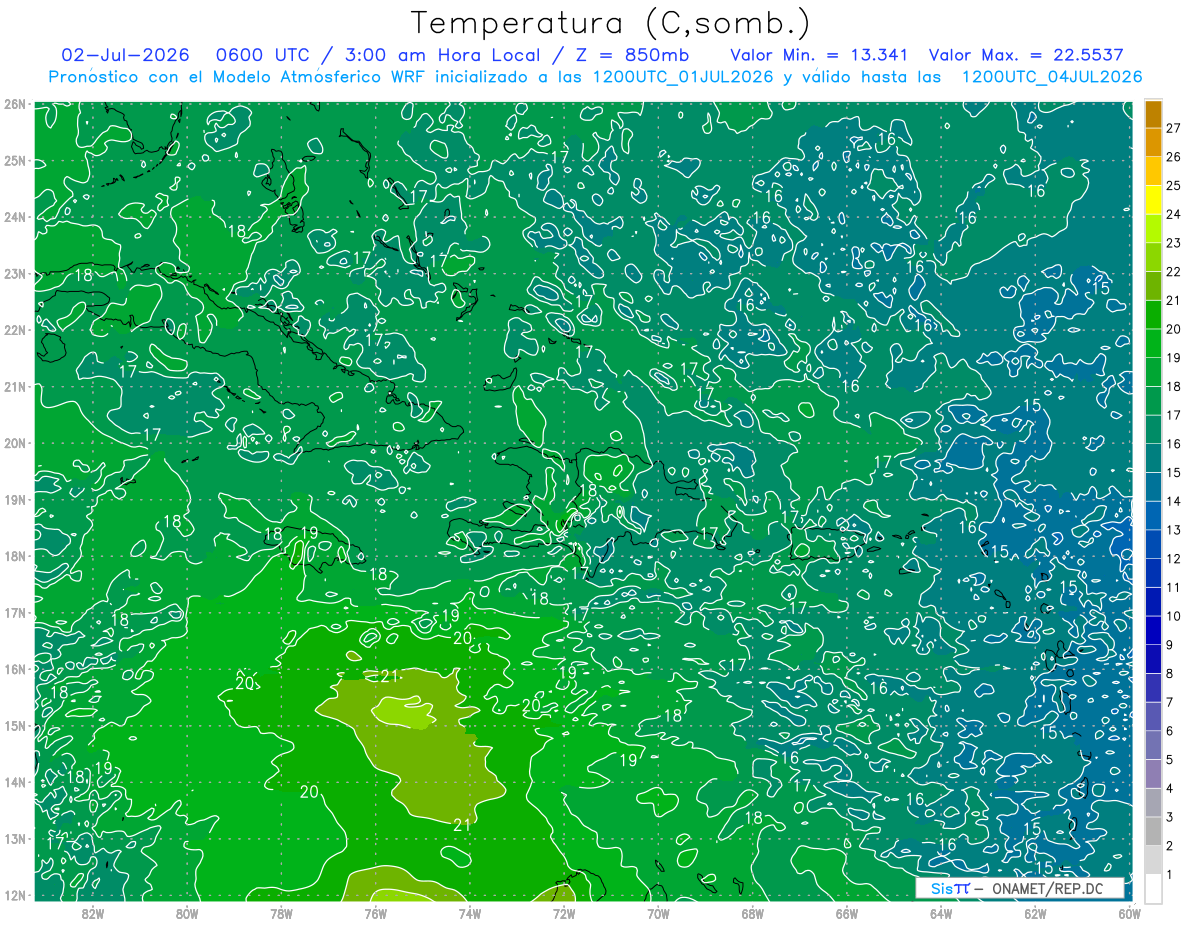Click the 74W longitude axis label
The image size is (1200, 927).
[470, 912]
